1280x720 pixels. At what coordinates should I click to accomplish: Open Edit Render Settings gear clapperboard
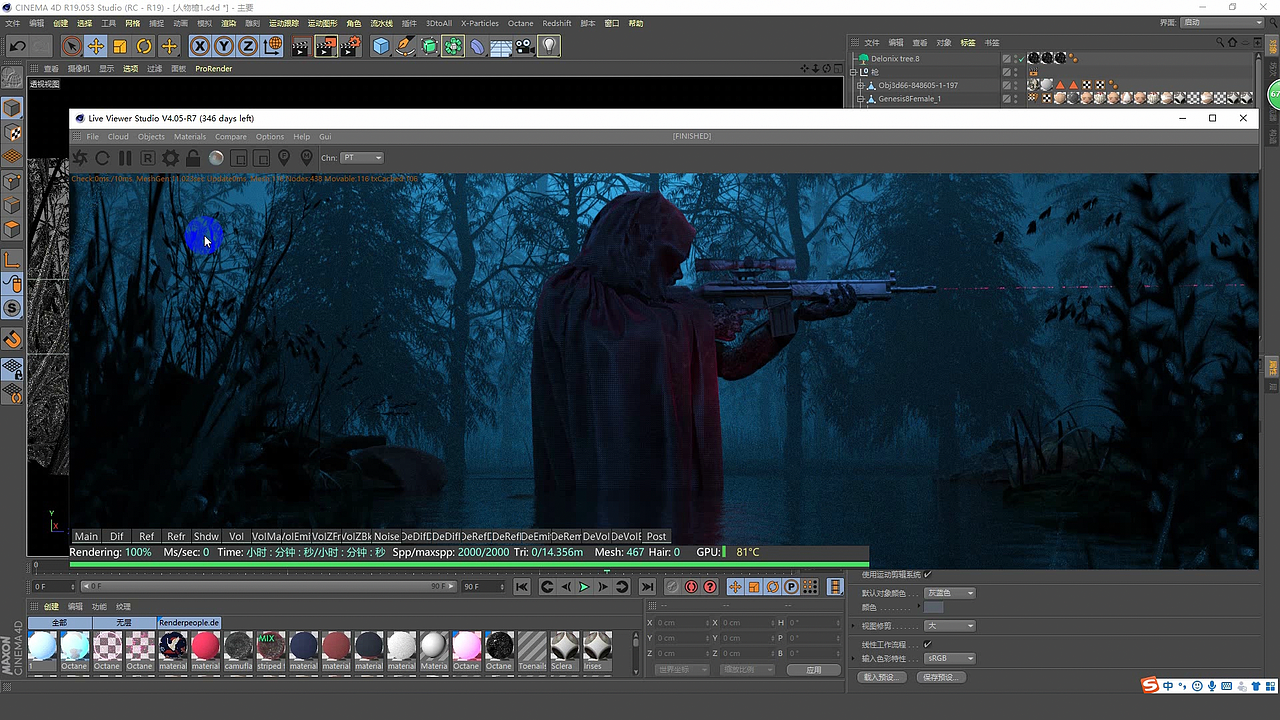pos(351,46)
